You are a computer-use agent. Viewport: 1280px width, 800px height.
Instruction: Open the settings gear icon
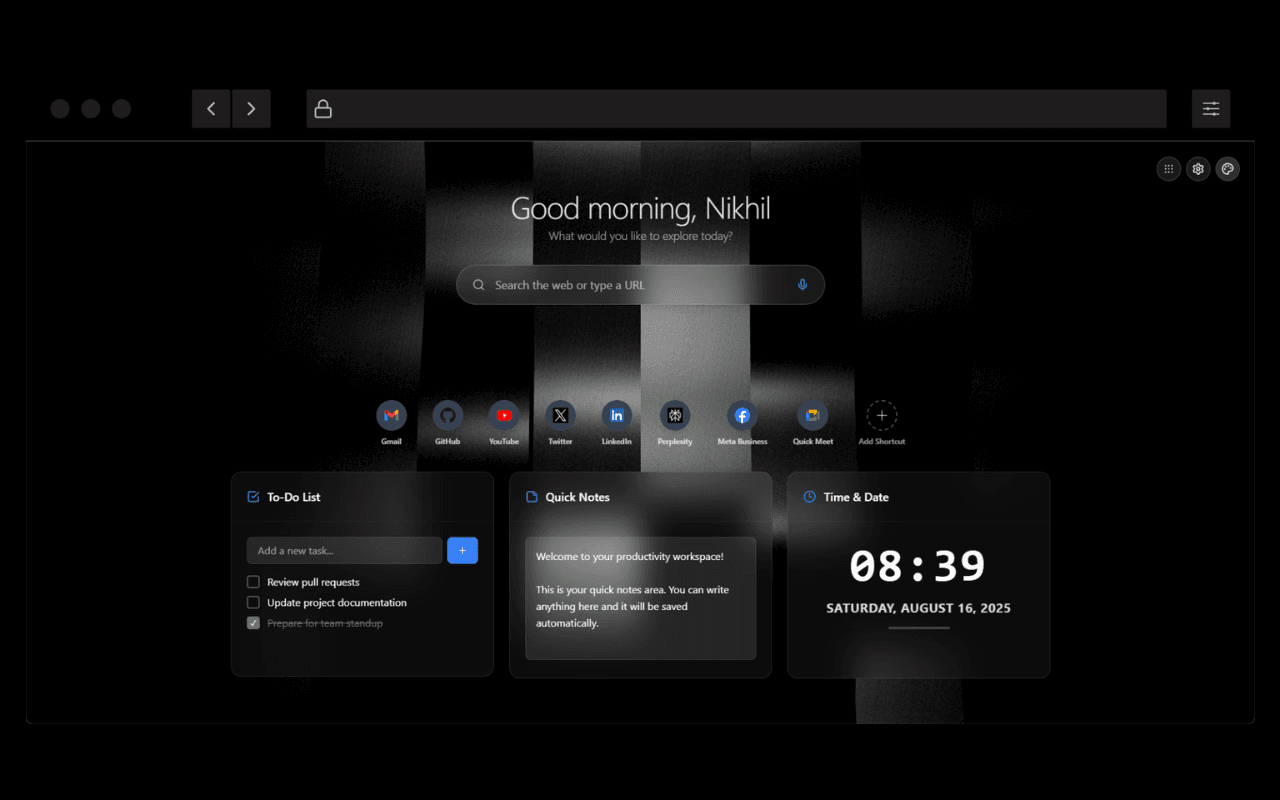point(1197,168)
